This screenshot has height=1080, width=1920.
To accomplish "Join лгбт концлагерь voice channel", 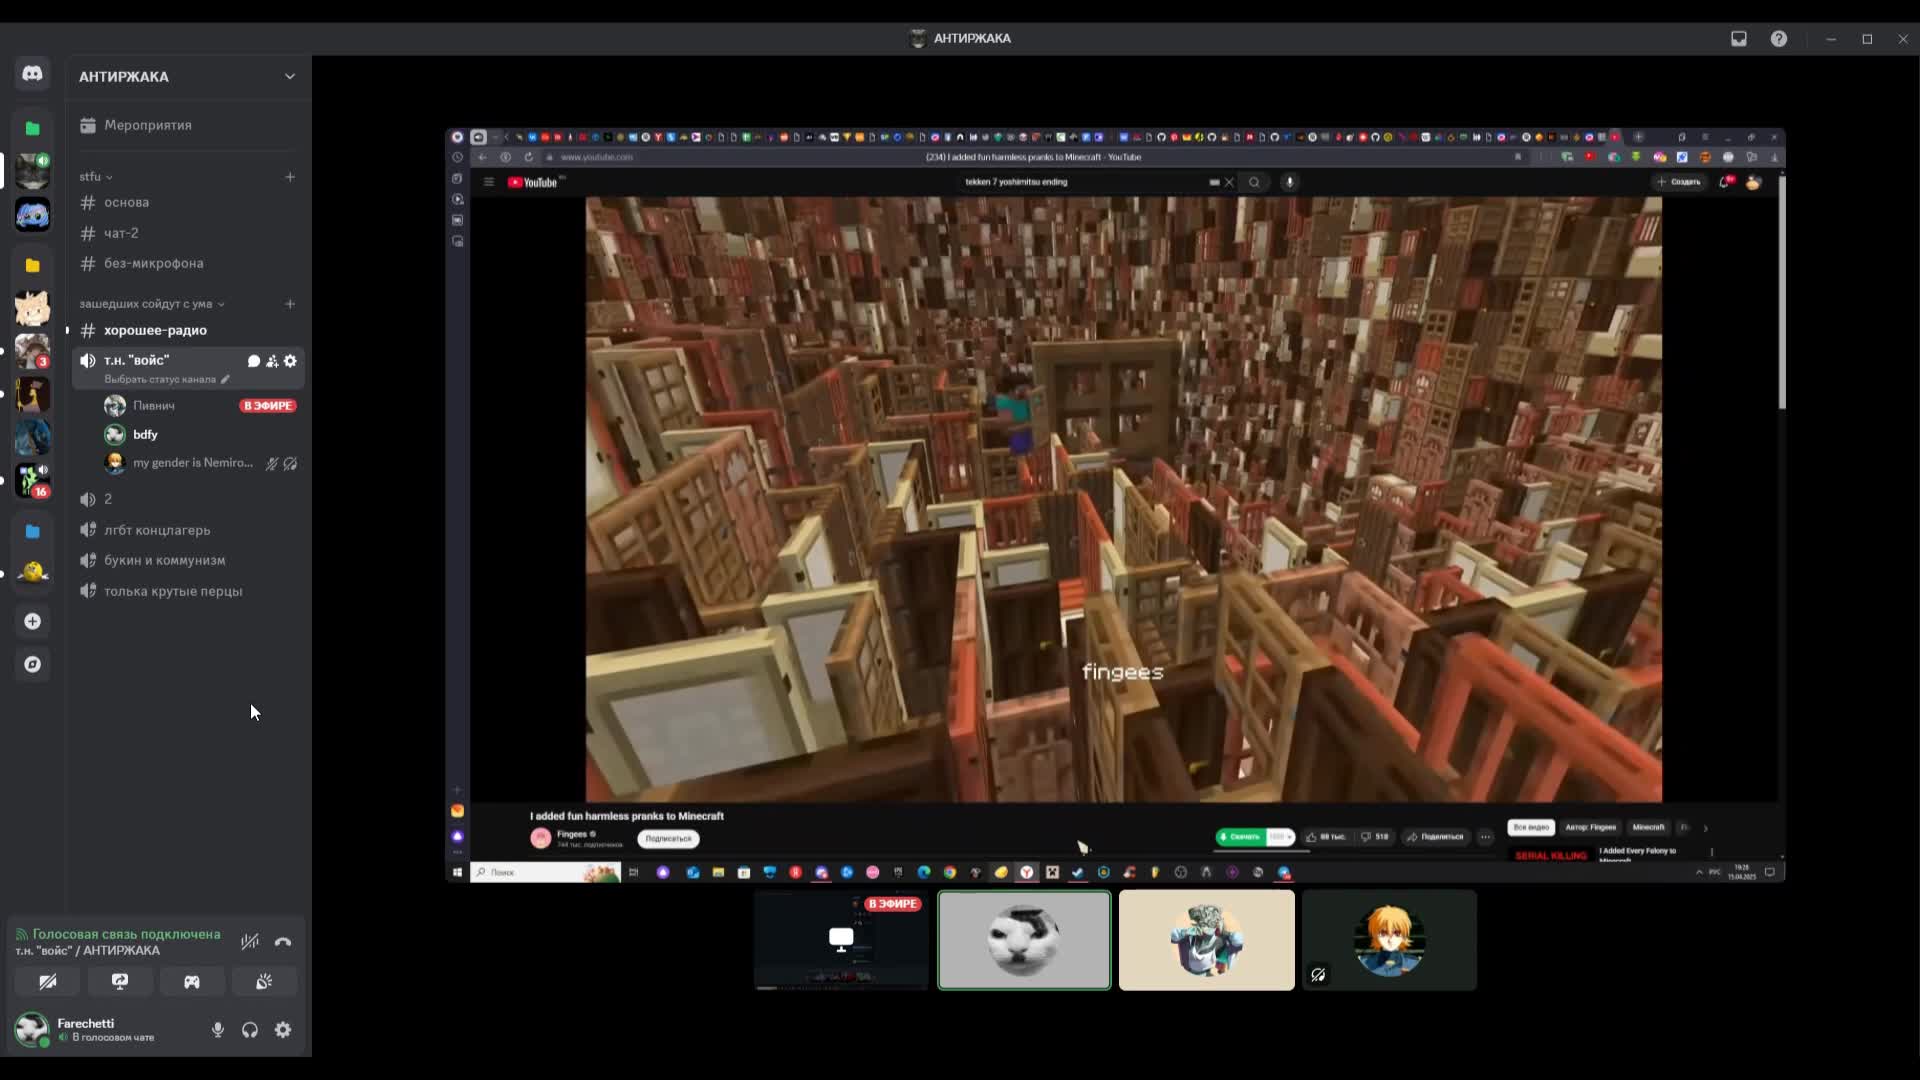I will [x=188, y=530].
